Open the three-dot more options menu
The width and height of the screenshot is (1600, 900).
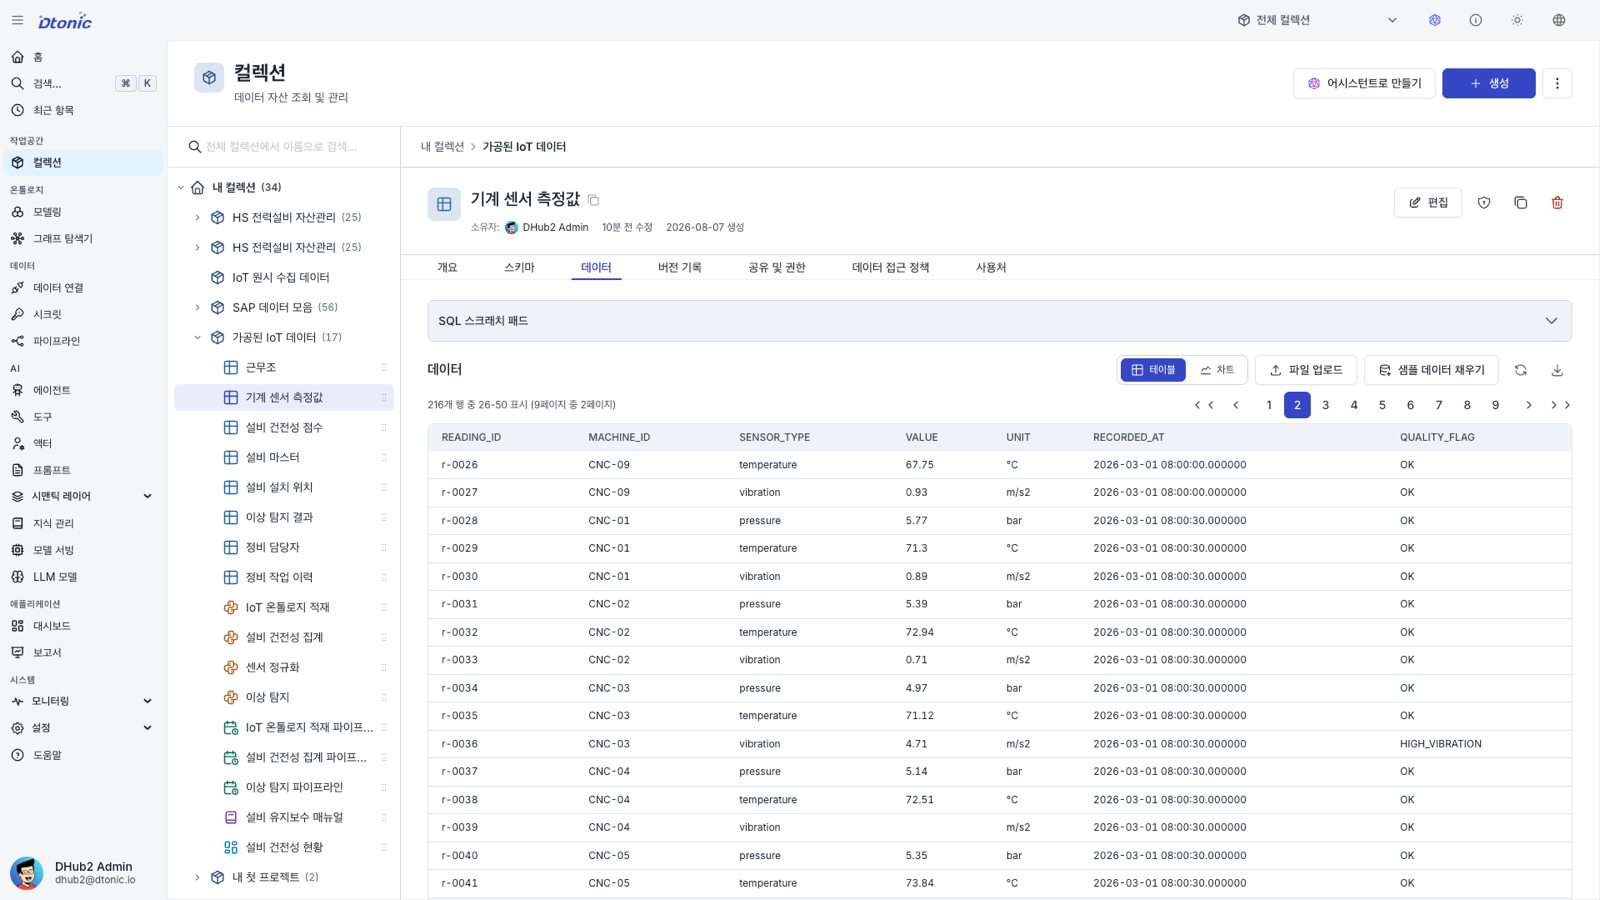1557,83
